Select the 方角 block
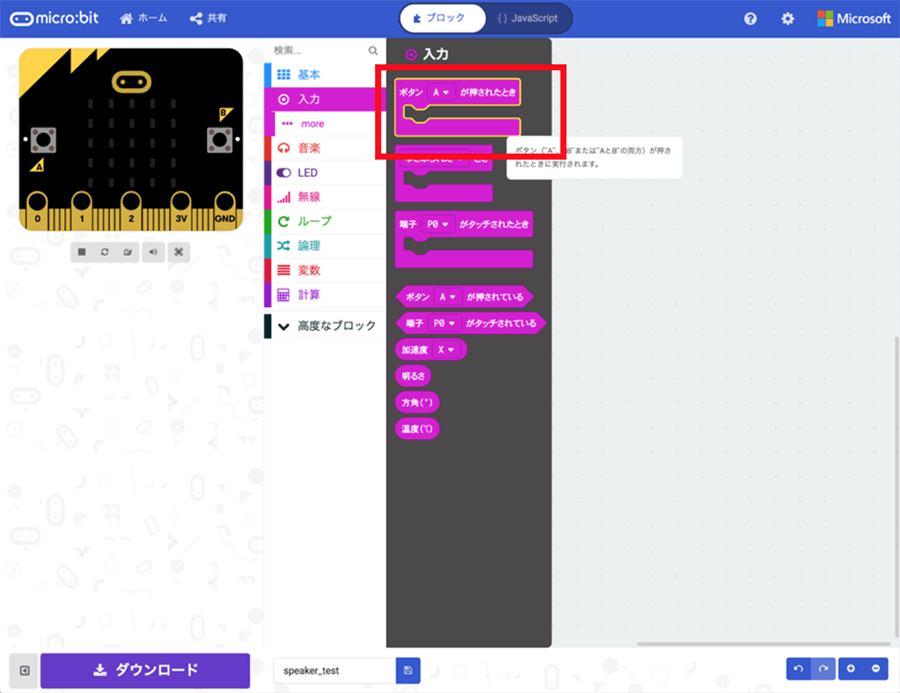Viewport: 900px width, 693px height. (x=417, y=402)
